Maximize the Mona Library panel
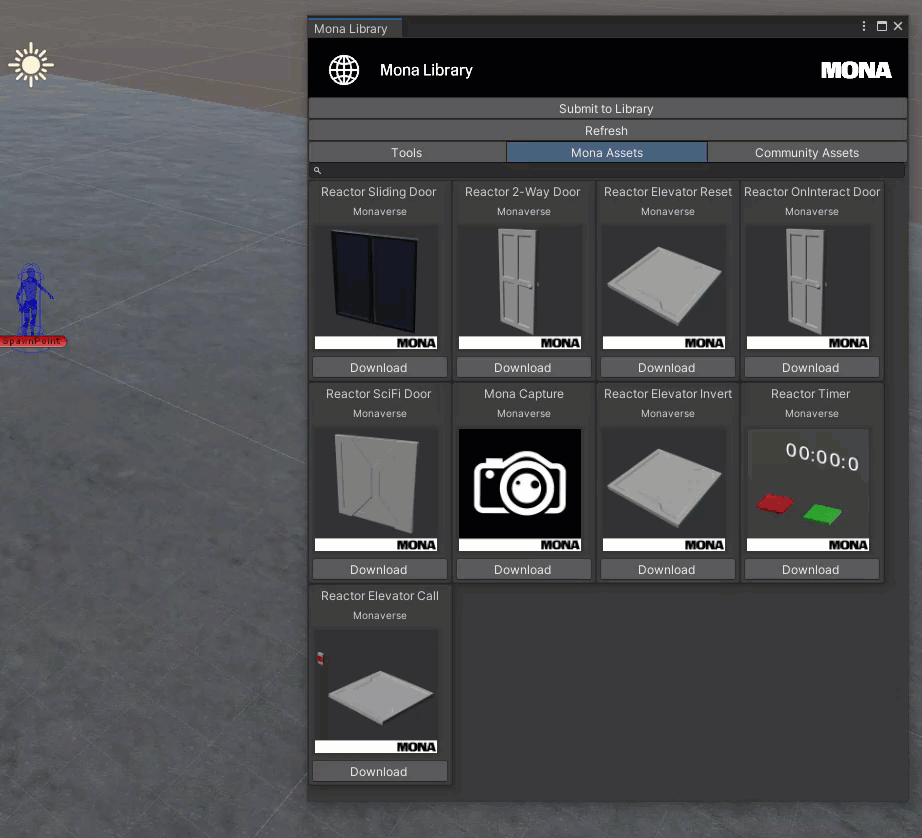The height and width of the screenshot is (838, 922). (x=882, y=27)
